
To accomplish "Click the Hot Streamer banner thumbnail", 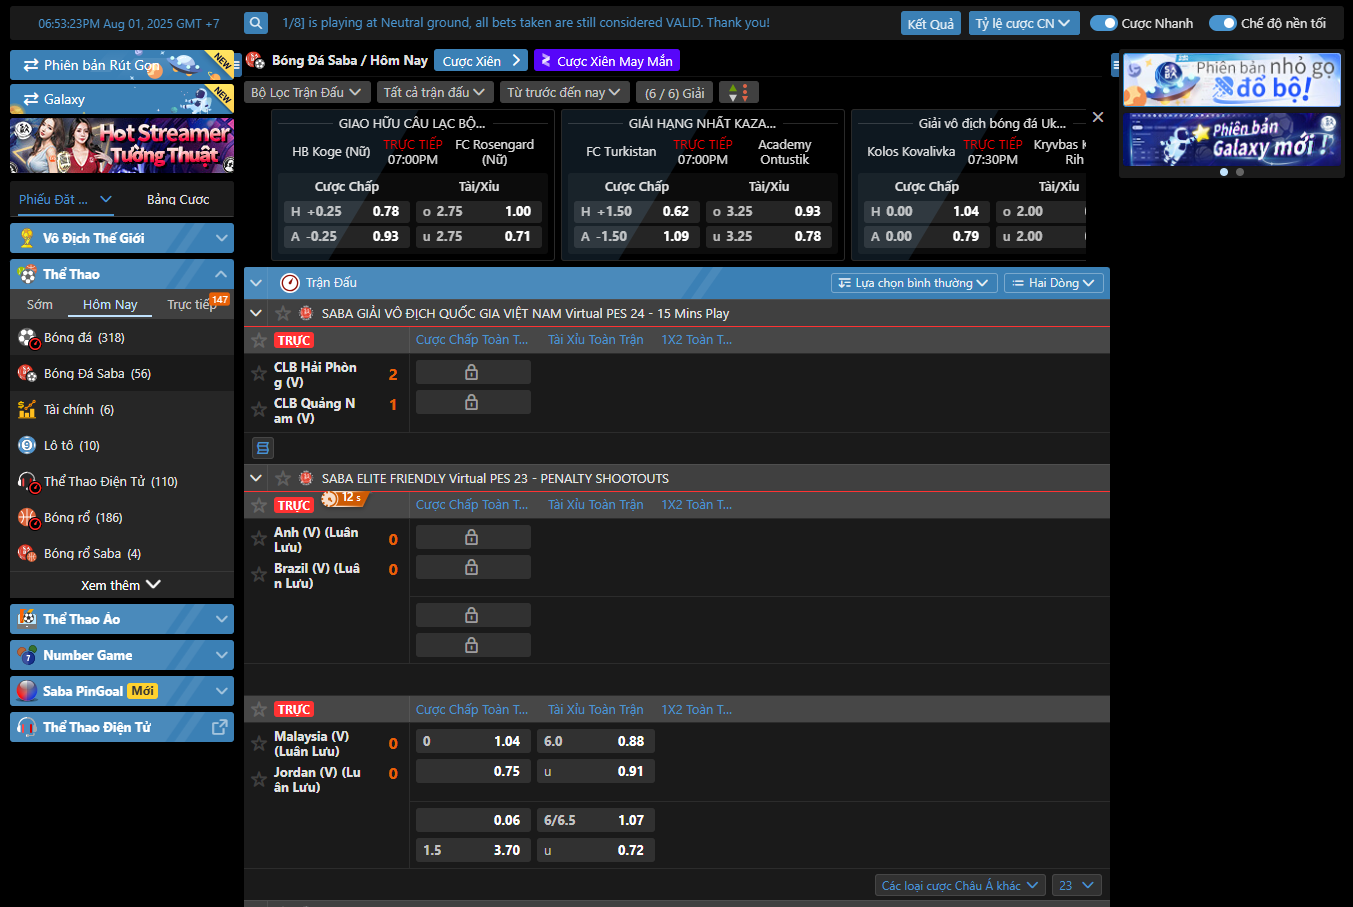I will click(121, 145).
